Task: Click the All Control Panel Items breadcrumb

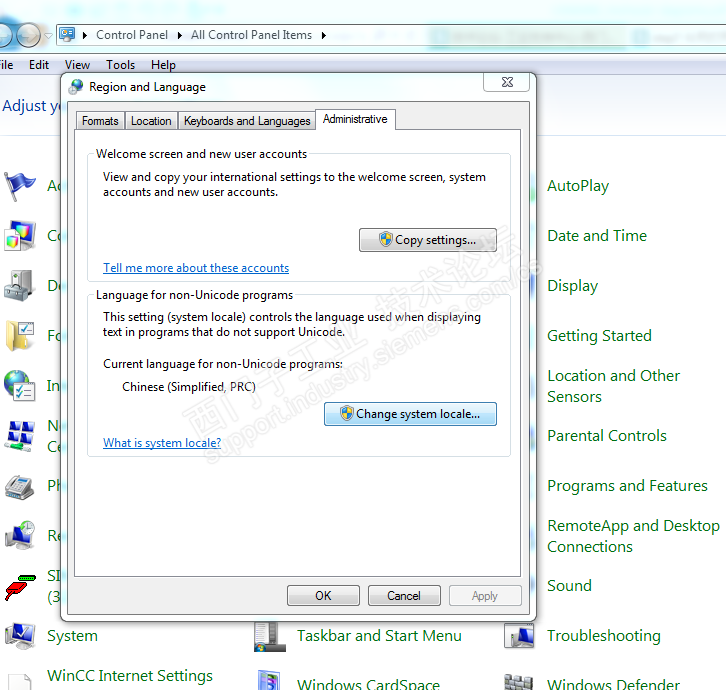Action: pyautogui.click(x=251, y=35)
